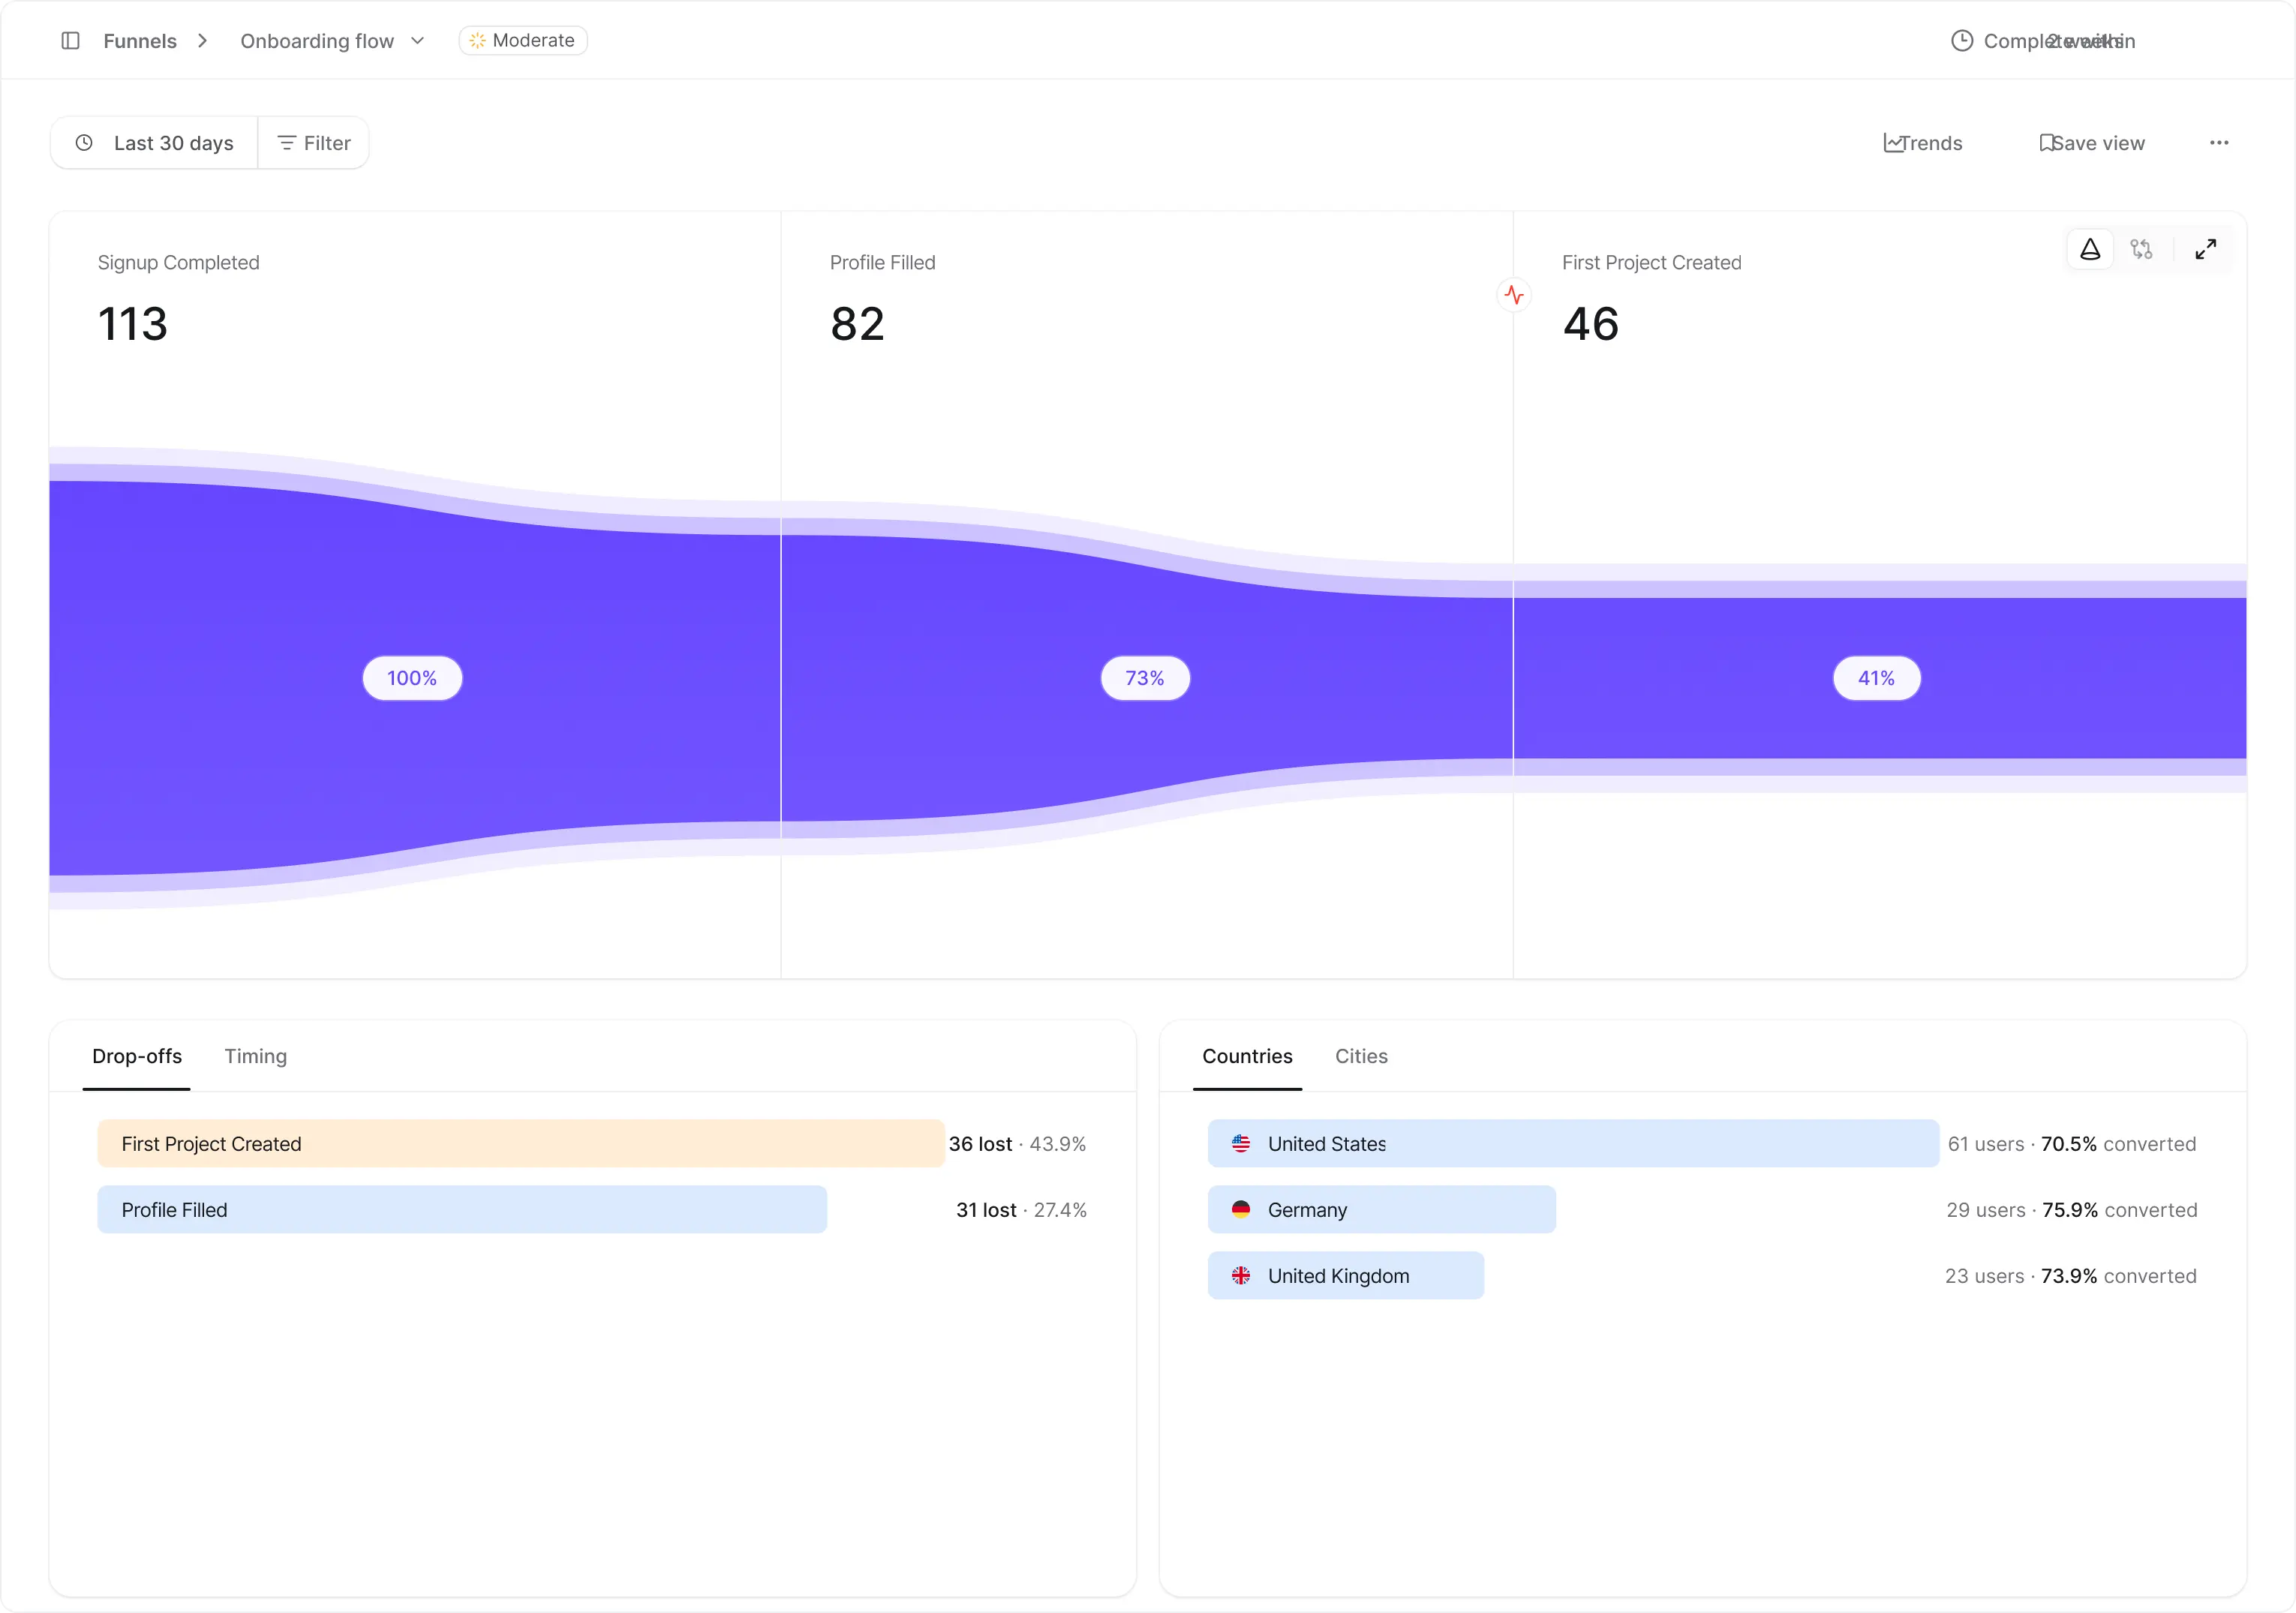2296x1613 pixels.
Task: Open the Funnels breadcrumb
Action: (140, 41)
